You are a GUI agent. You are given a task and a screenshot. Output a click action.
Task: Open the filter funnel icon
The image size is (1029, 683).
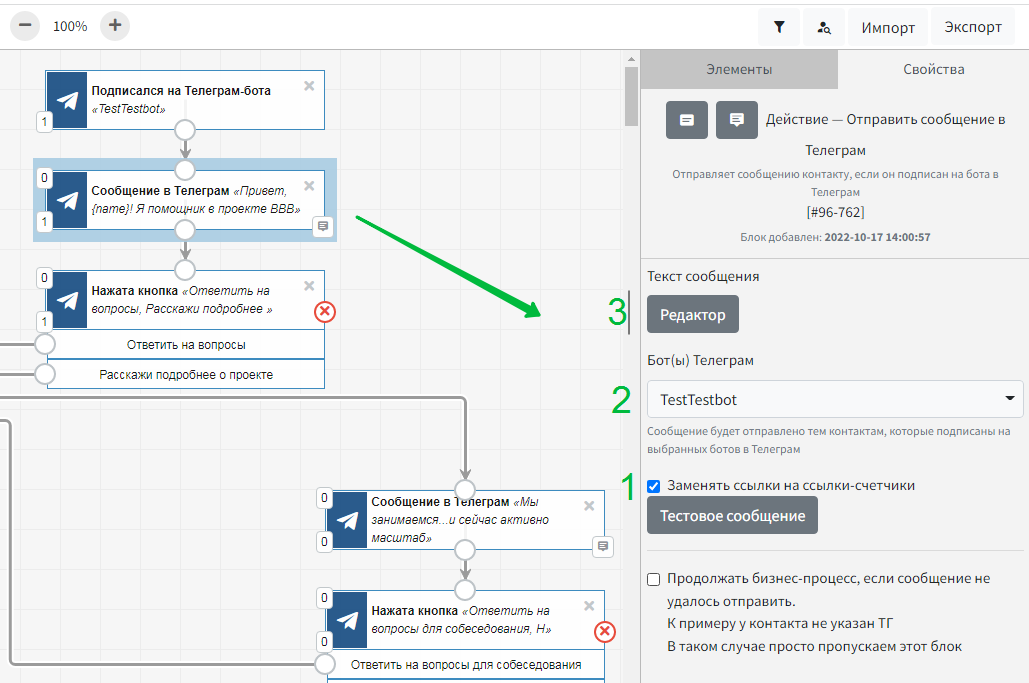[x=779, y=27]
